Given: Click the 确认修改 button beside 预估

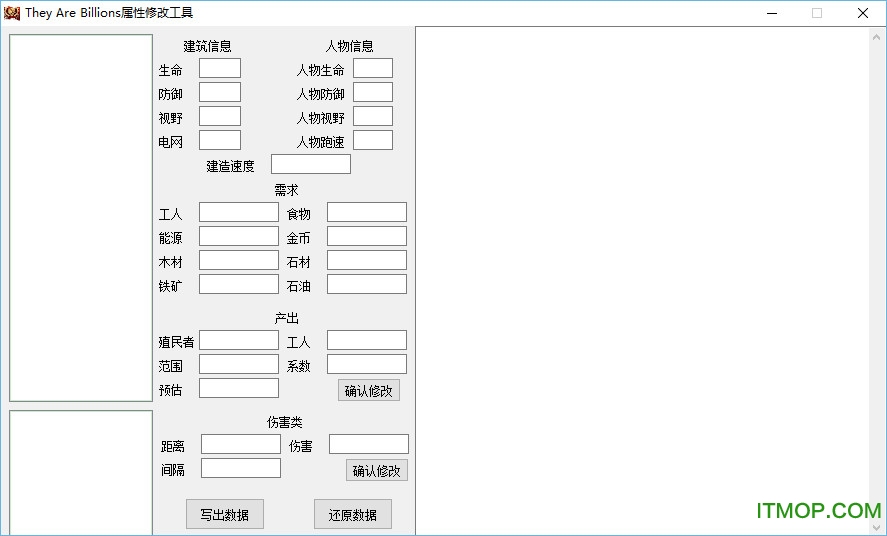Looking at the screenshot, I should click(369, 390).
